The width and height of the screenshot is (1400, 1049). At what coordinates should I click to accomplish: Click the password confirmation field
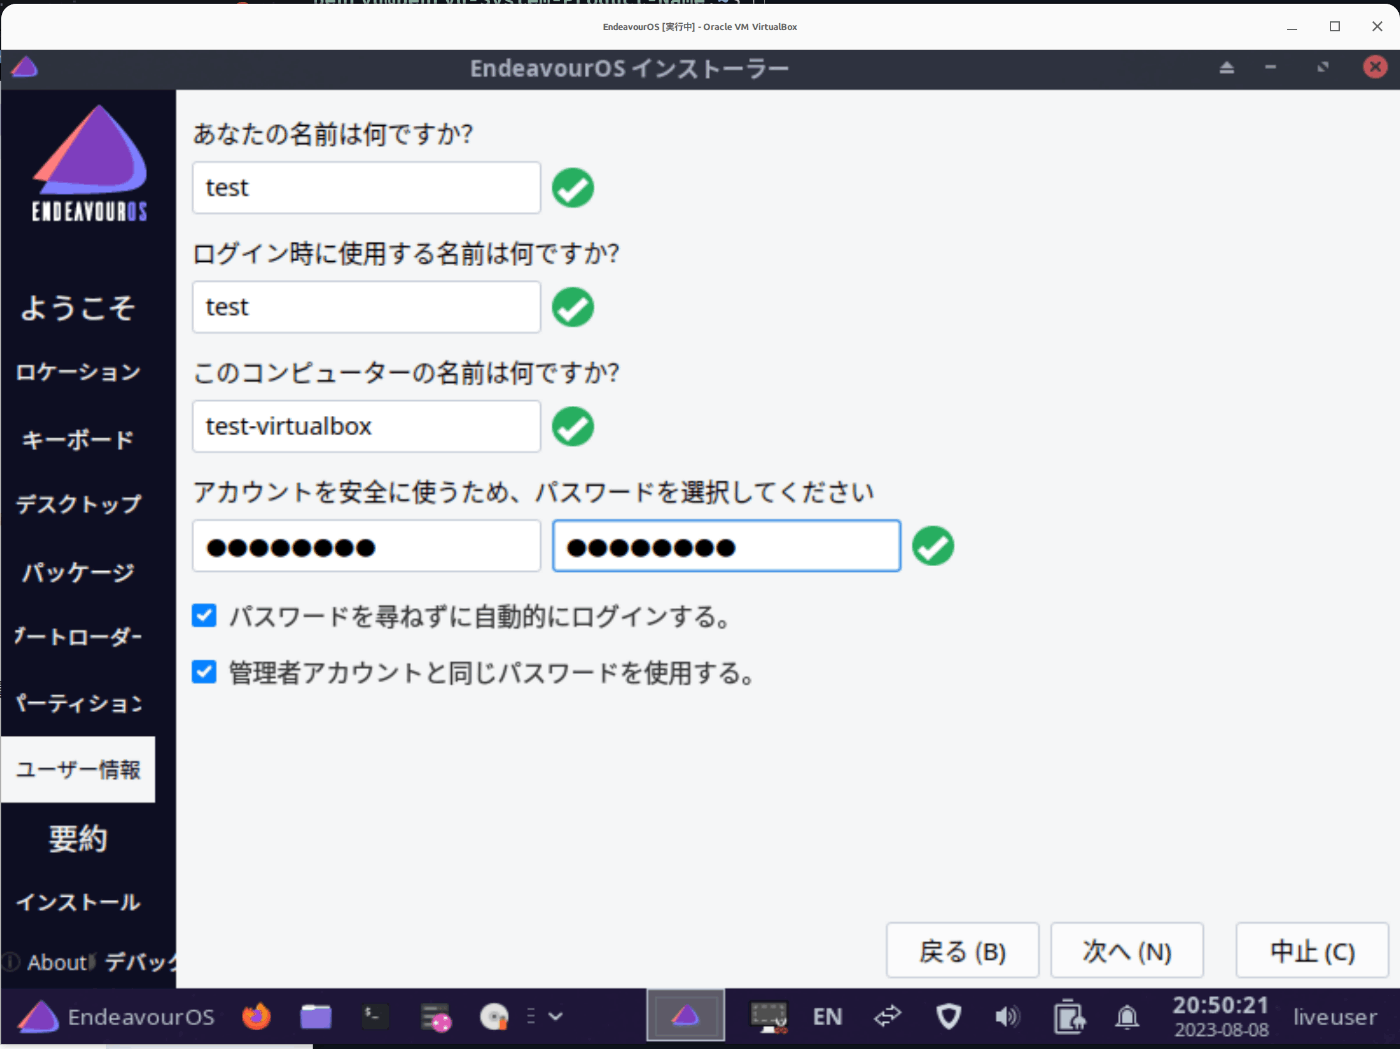[726, 546]
